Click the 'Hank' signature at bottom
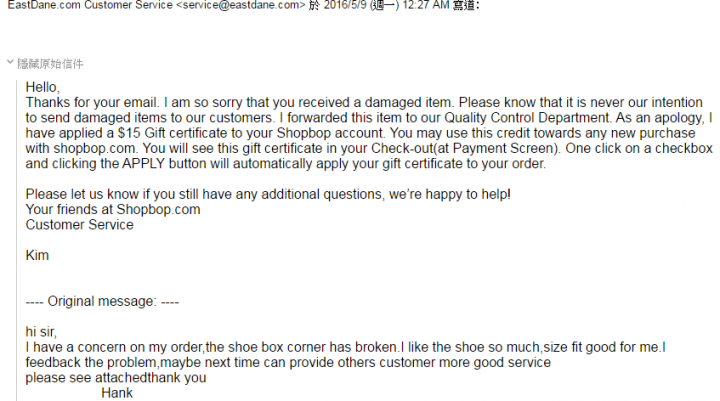Viewport: 720px width, 401px height. [117, 393]
